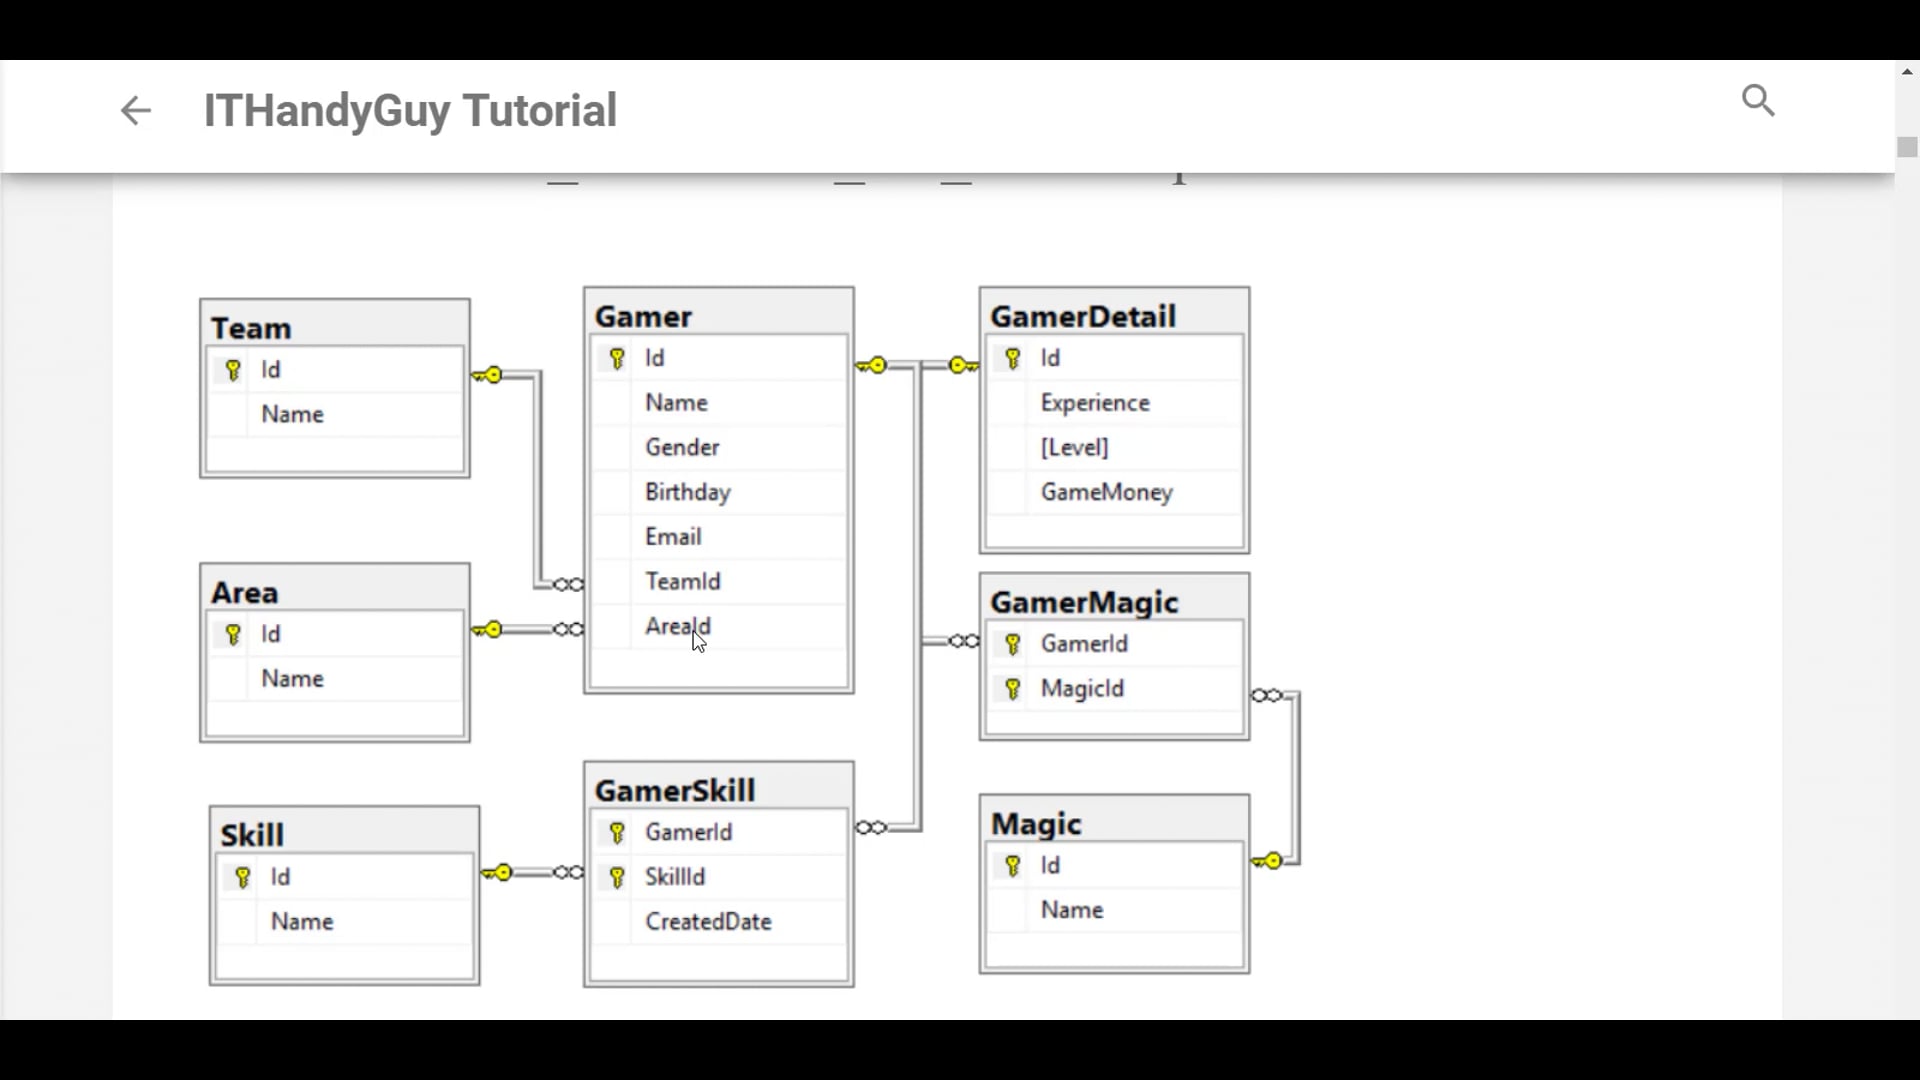Click the back arrow icon

coord(135,110)
